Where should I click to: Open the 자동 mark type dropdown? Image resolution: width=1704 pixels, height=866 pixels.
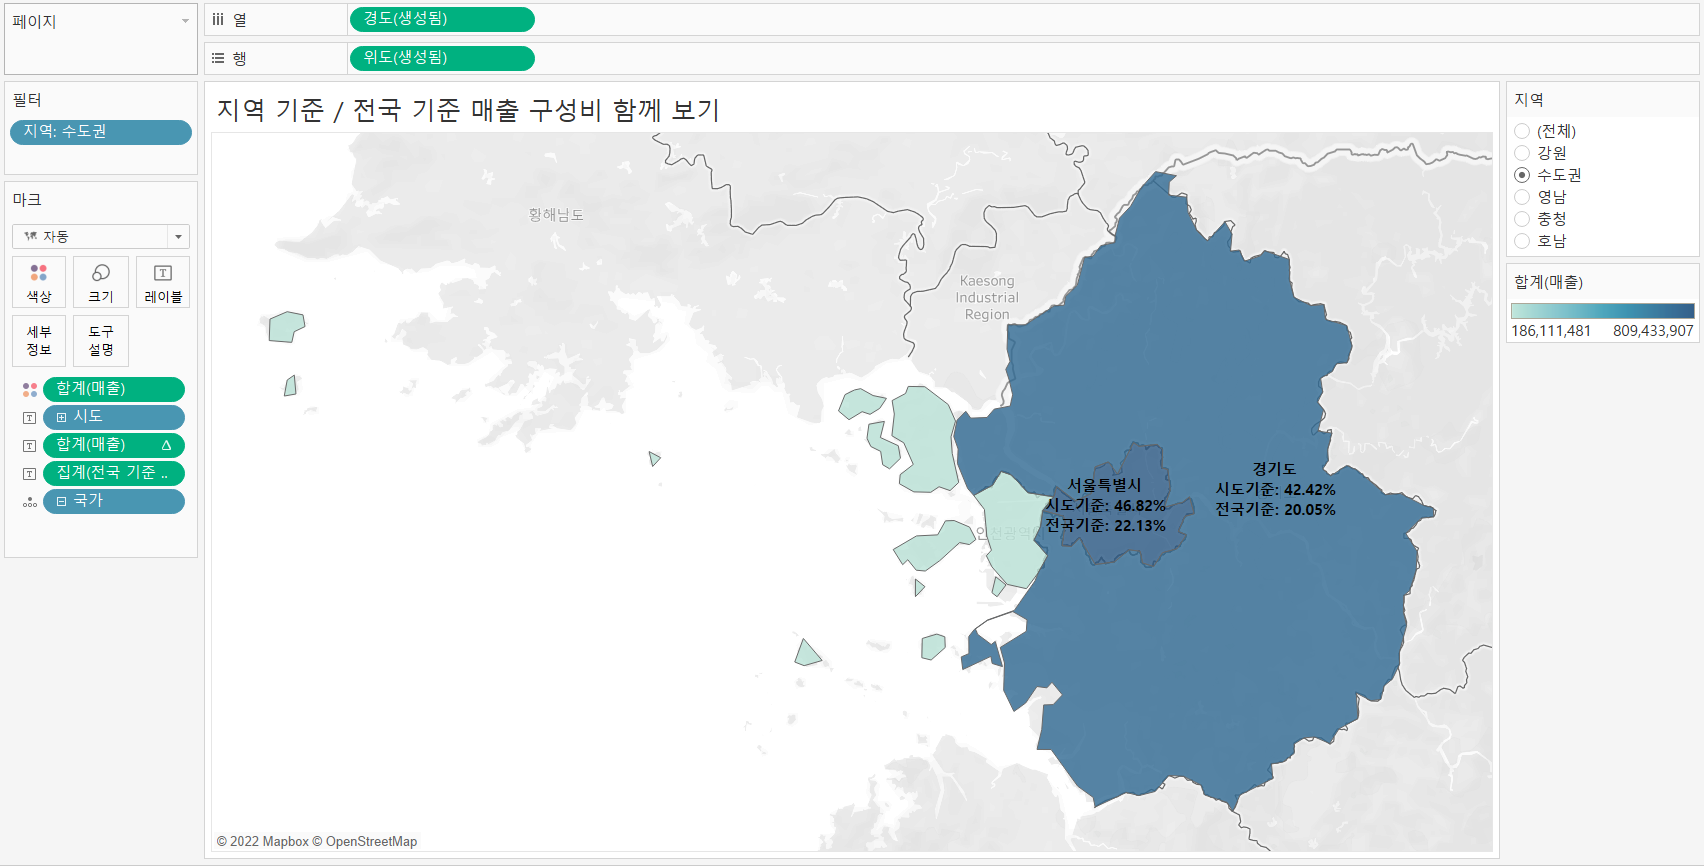(x=101, y=236)
